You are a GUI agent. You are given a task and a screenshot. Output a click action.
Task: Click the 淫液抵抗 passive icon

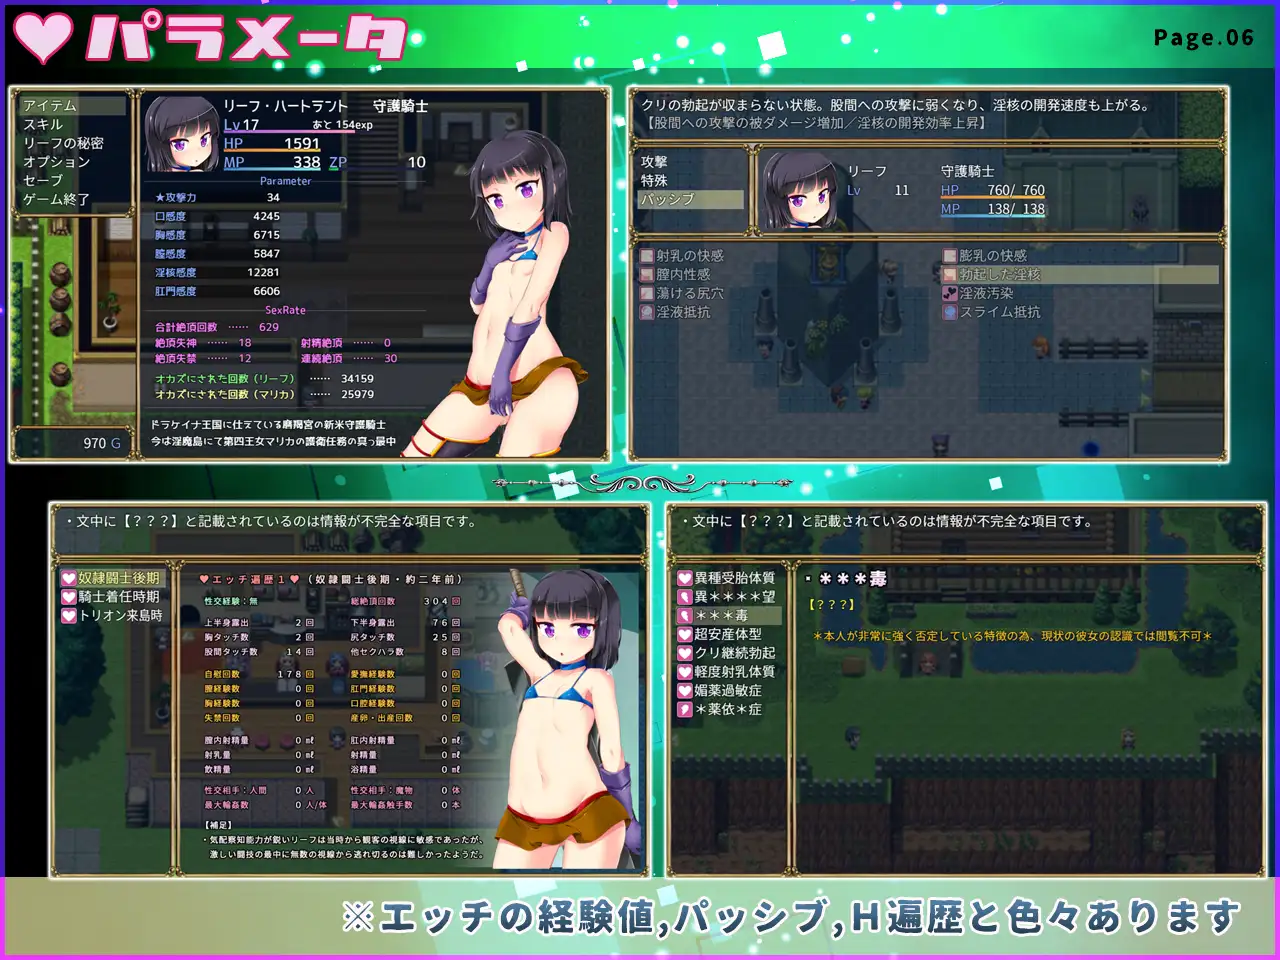645,312
